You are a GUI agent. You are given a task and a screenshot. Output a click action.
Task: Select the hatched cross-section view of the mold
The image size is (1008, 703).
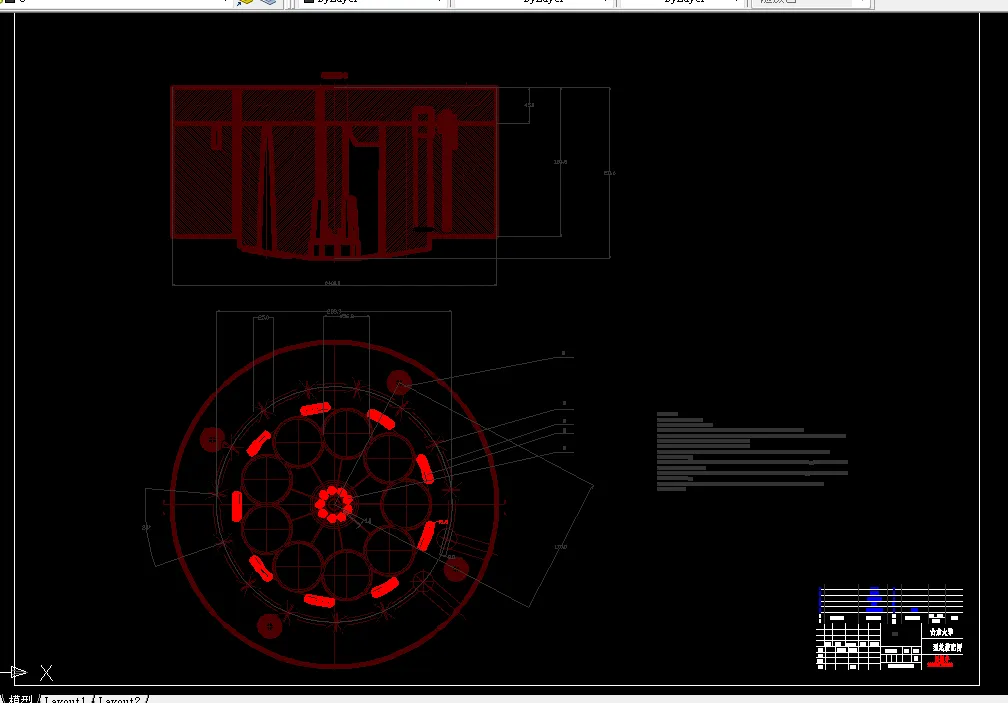pyautogui.click(x=334, y=172)
